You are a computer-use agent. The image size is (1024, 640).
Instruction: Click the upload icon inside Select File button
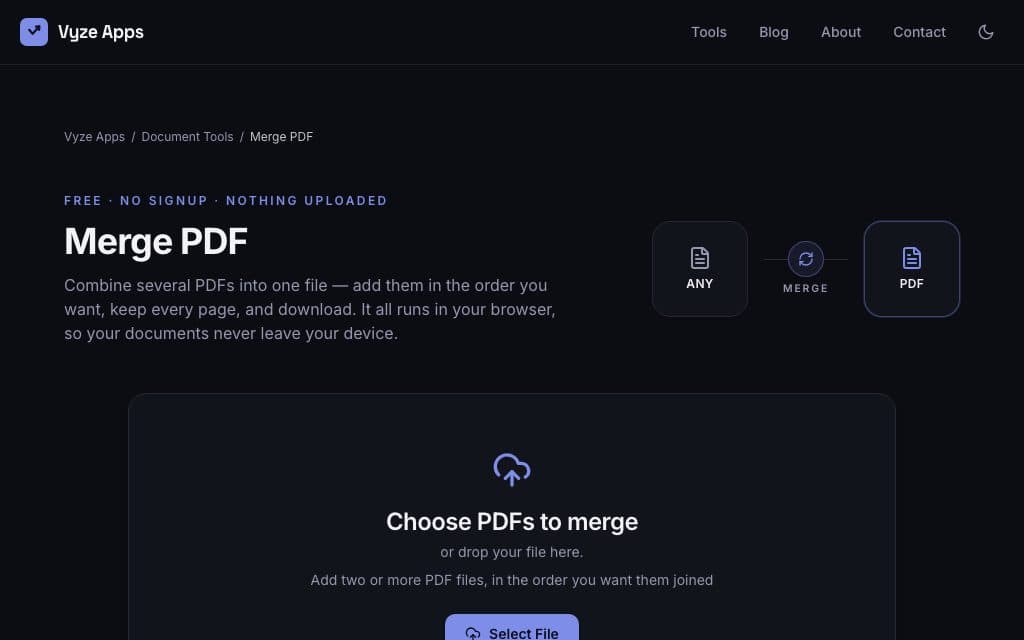[x=473, y=633]
